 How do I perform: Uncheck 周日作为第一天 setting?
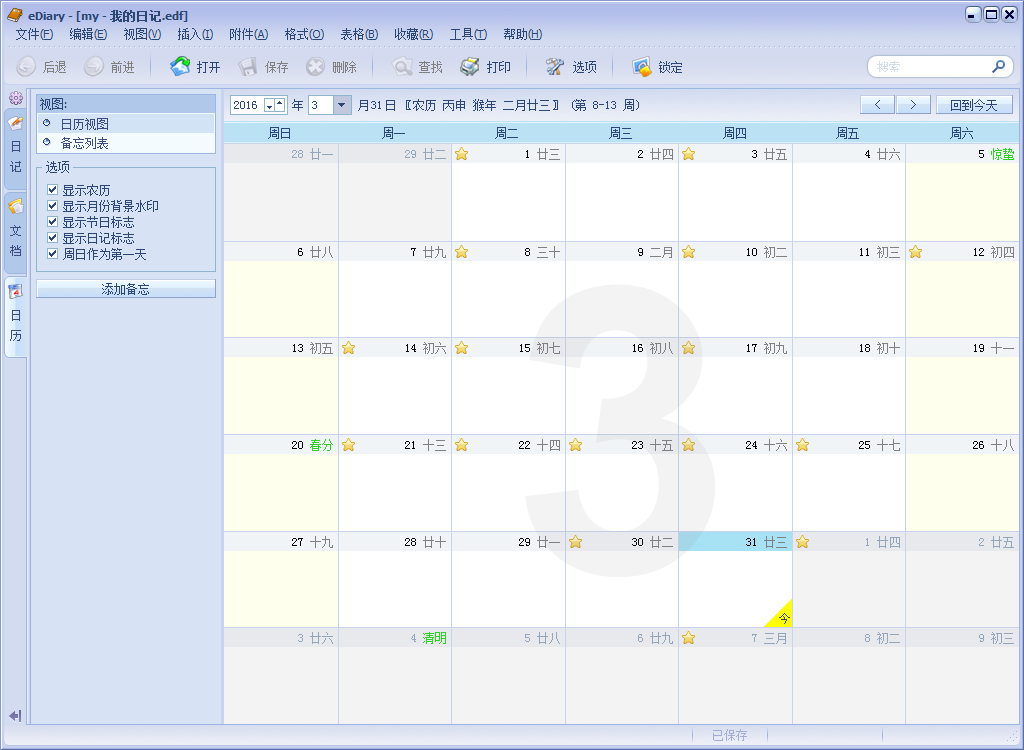[x=52, y=253]
